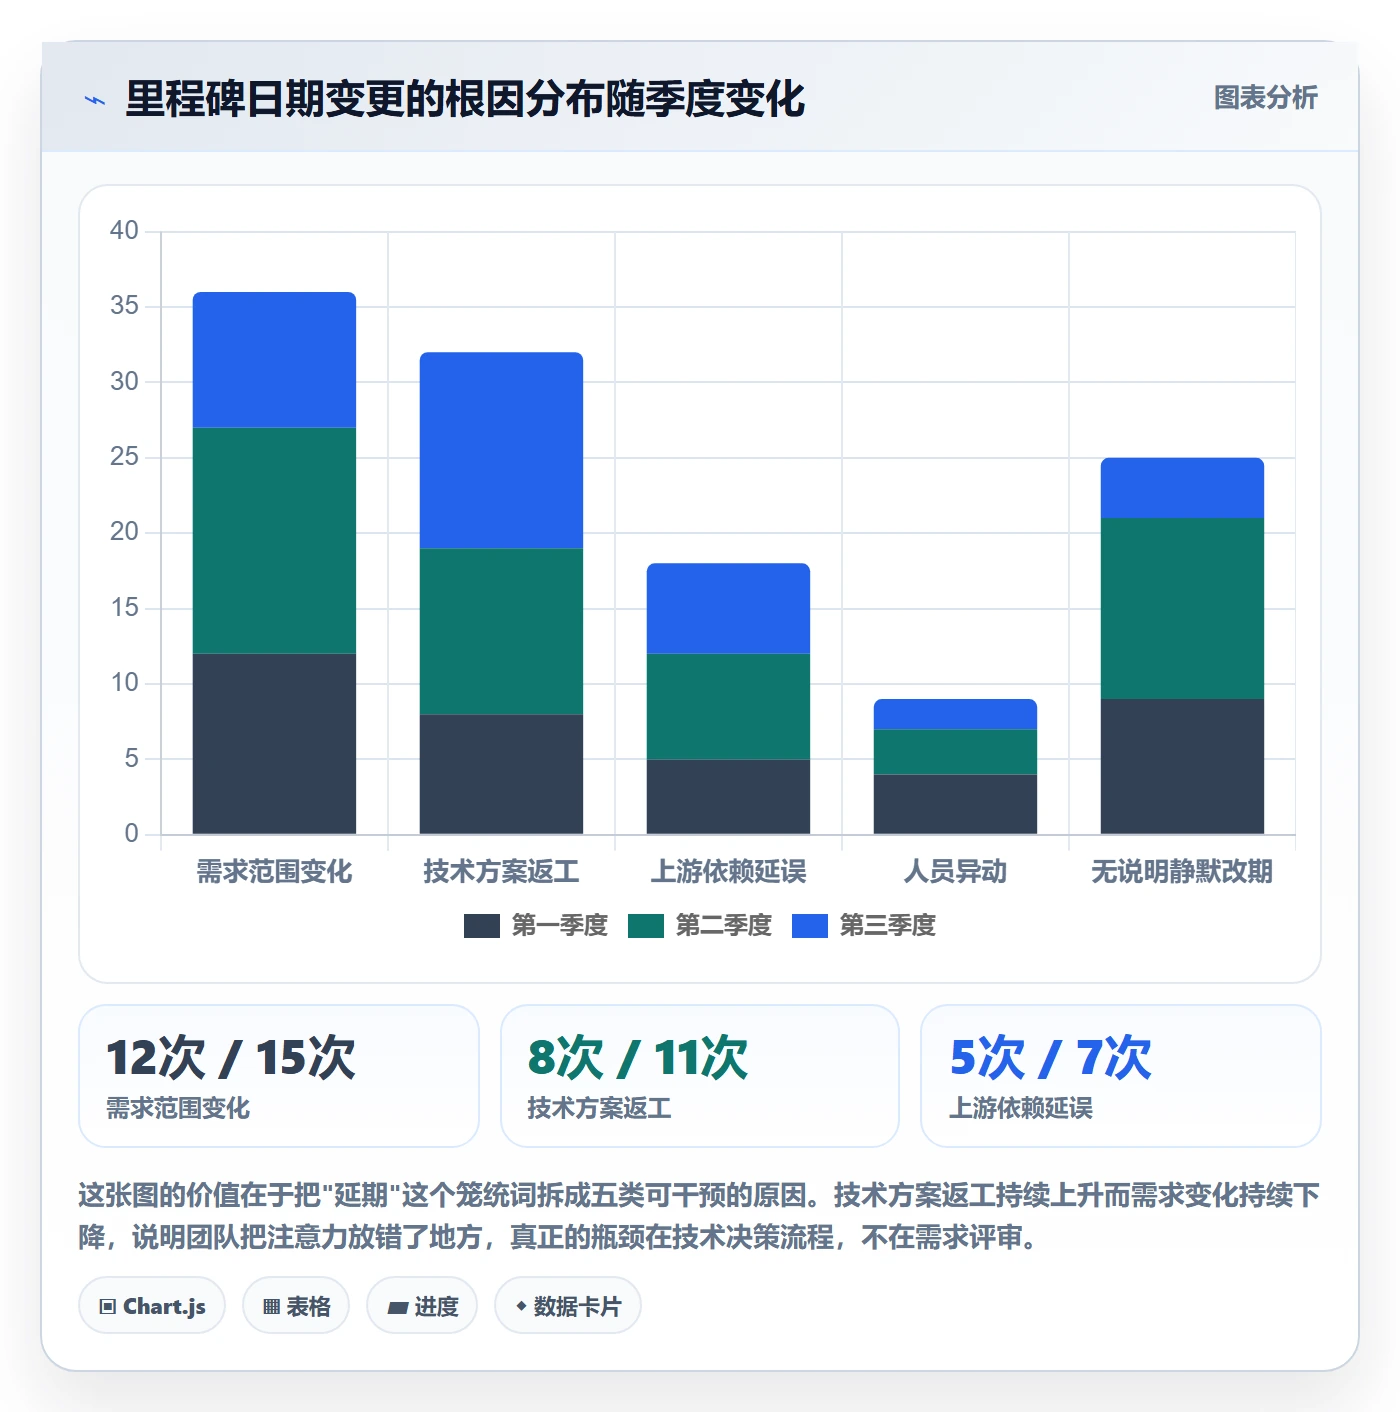
Task: Click the 需求范围变化 caption in first card
Action: point(178,1108)
